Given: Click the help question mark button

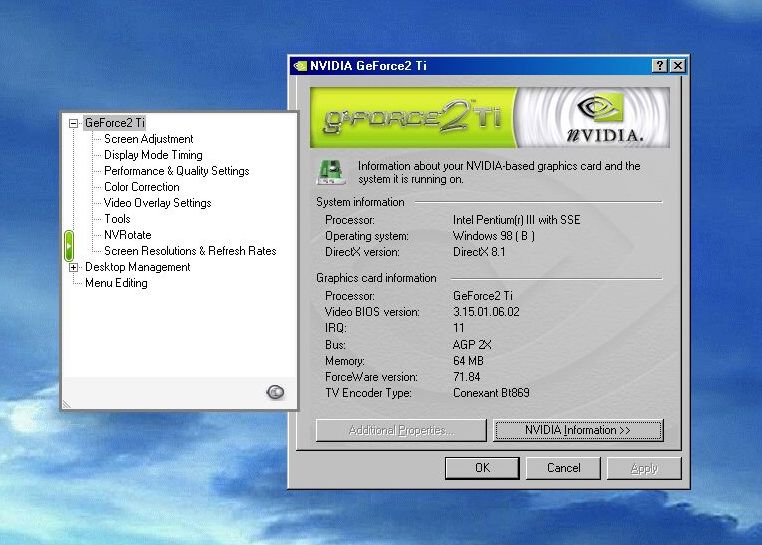Looking at the screenshot, I should point(659,66).
